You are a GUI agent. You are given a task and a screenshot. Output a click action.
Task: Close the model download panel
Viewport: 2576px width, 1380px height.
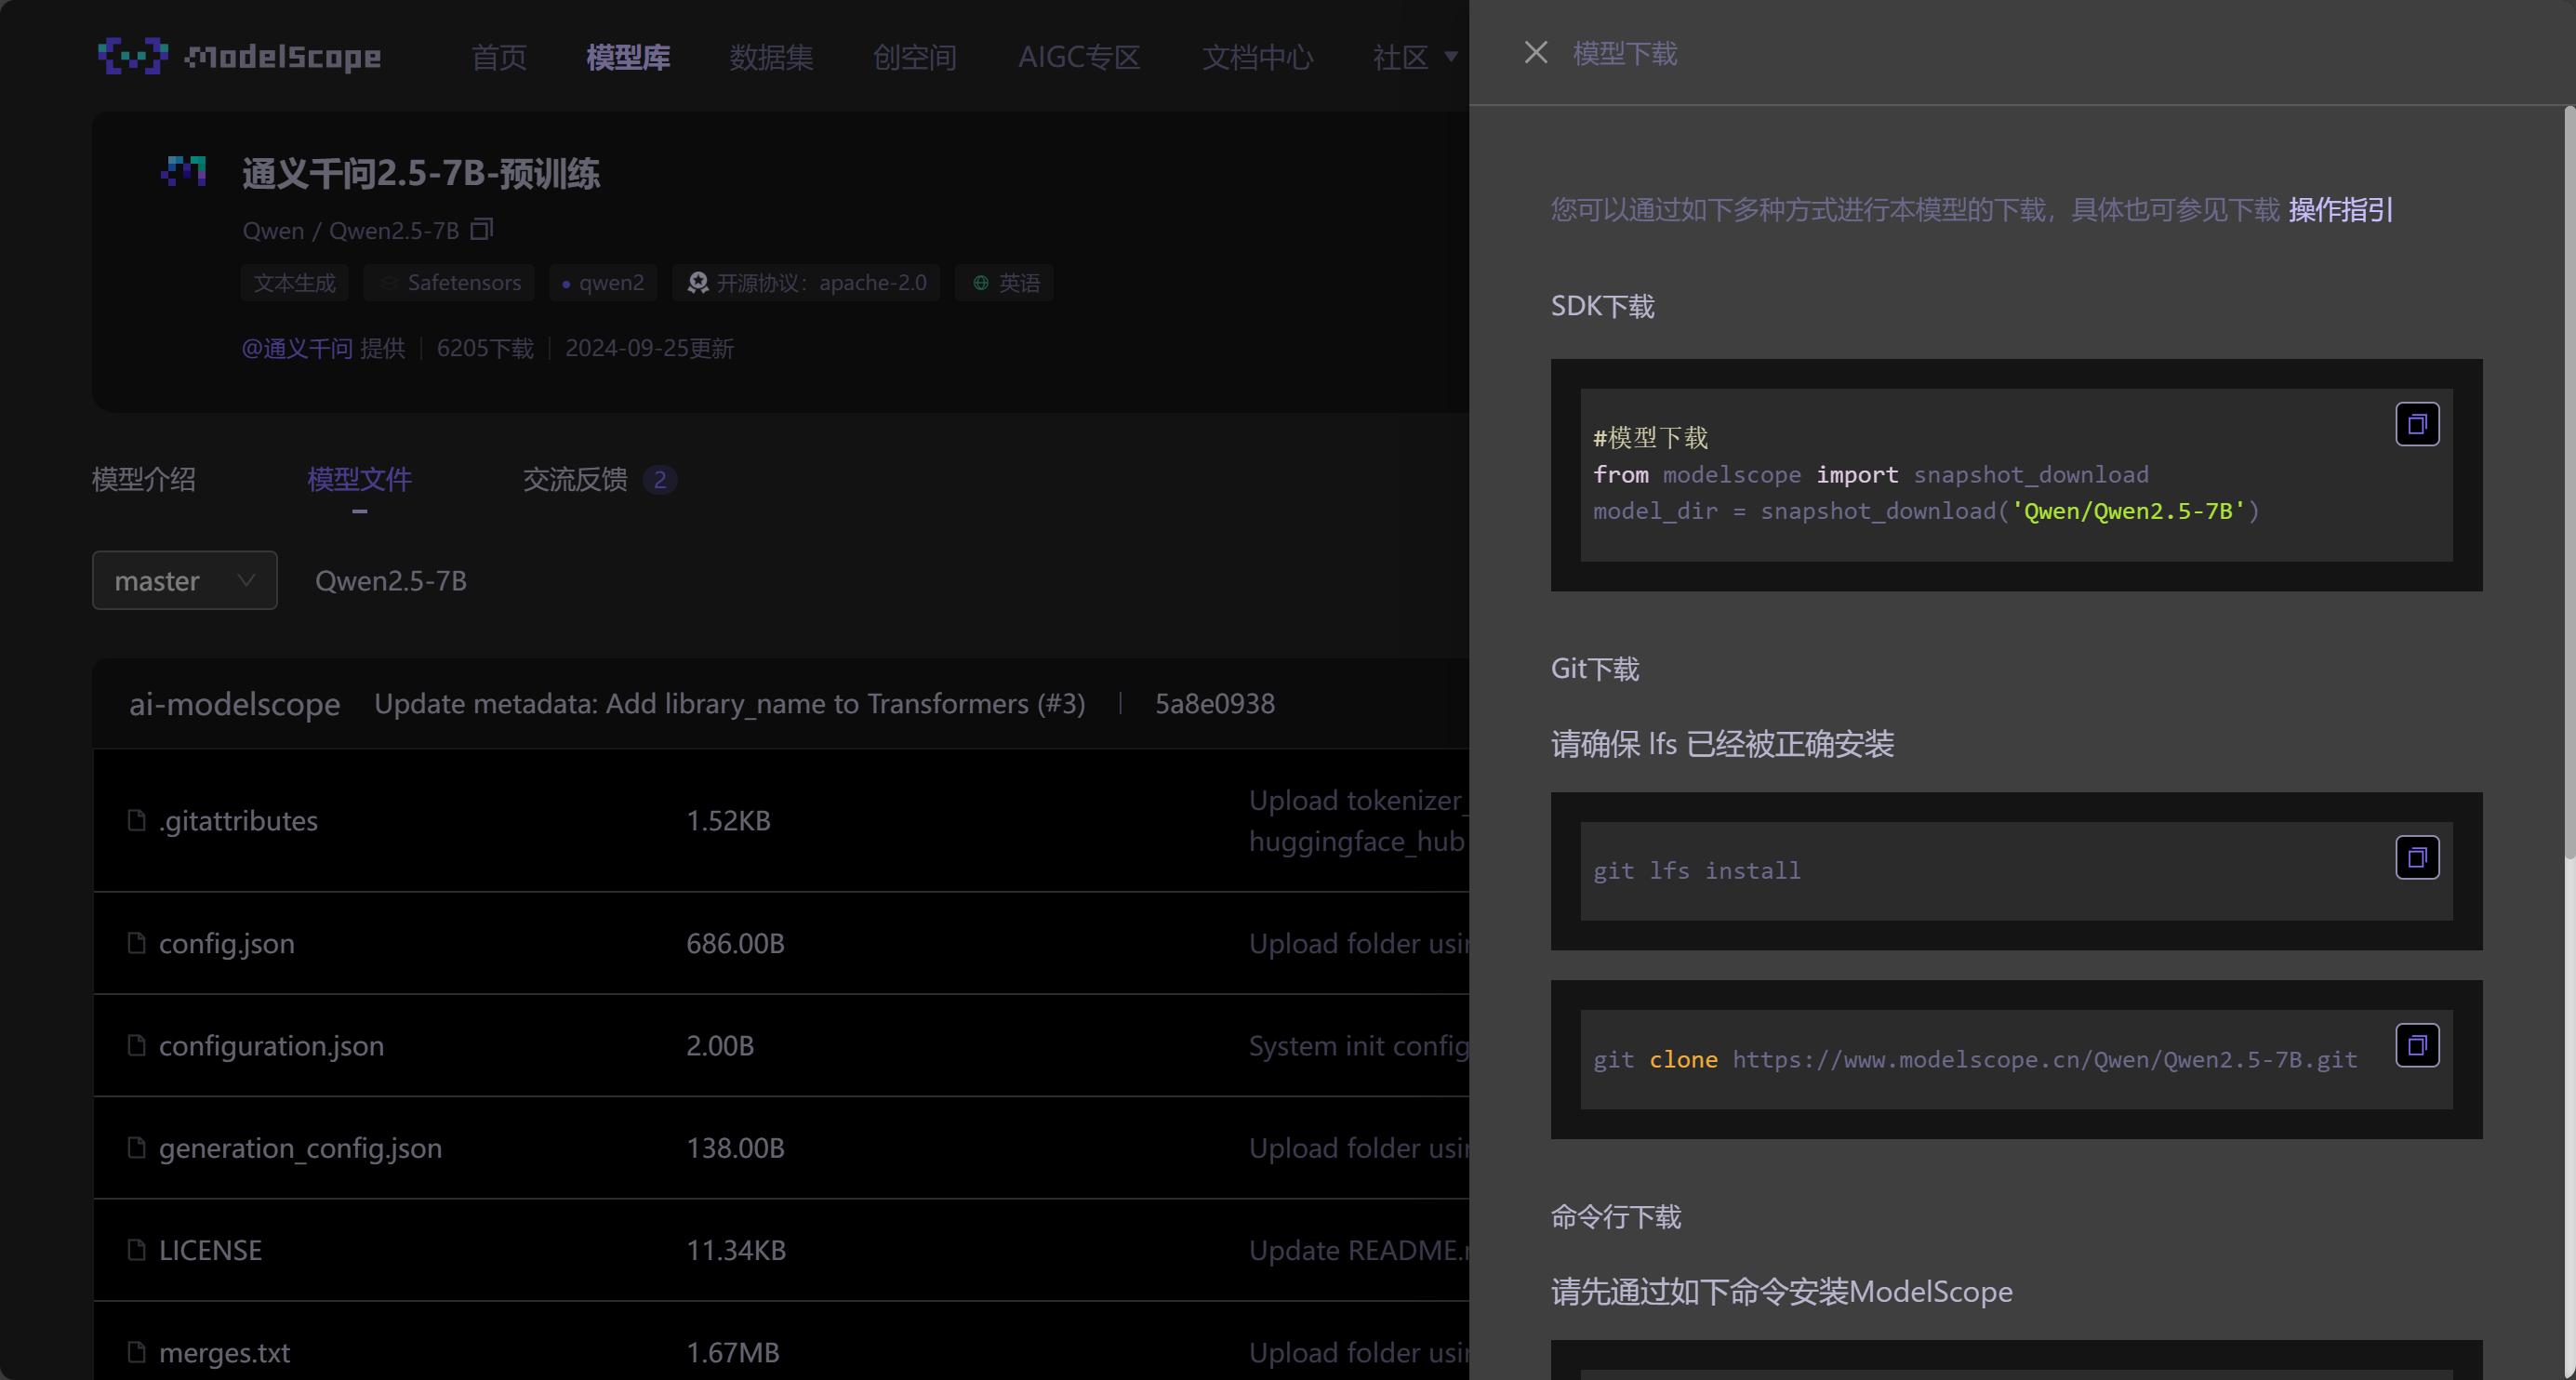[x=1535, y=53]
